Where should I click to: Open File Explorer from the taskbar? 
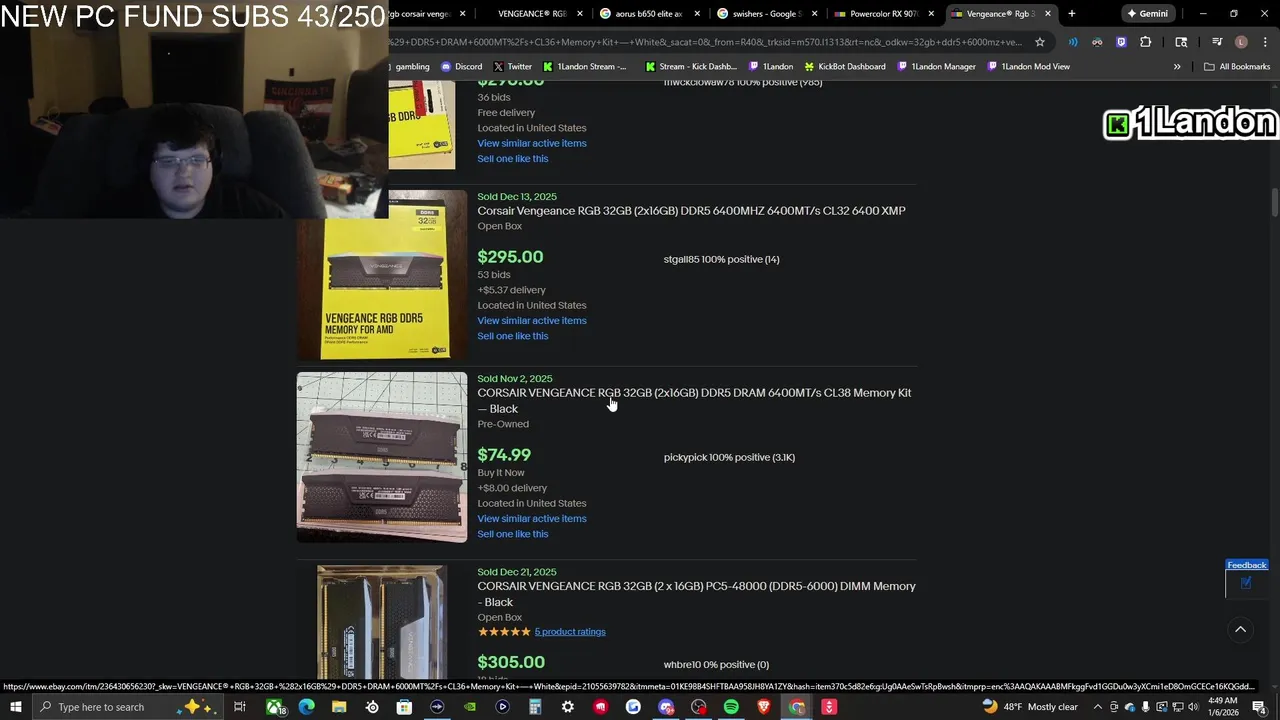(339, 707)
